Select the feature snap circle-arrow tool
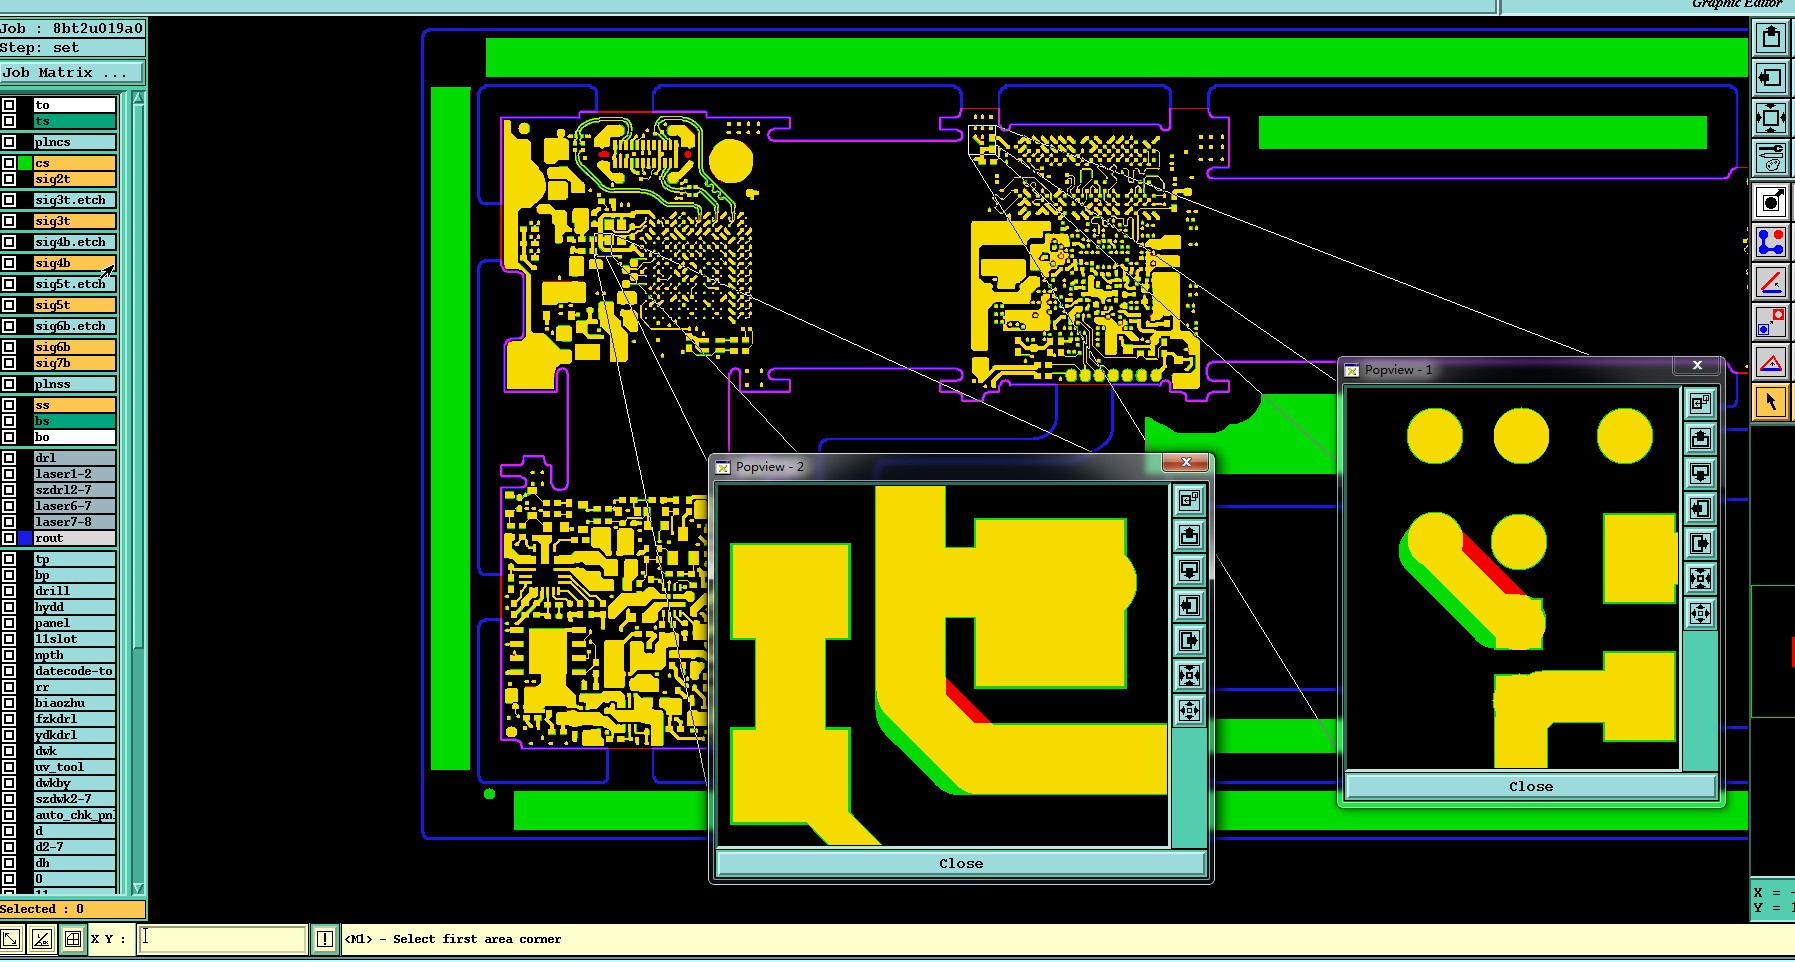 point(1771,202)
